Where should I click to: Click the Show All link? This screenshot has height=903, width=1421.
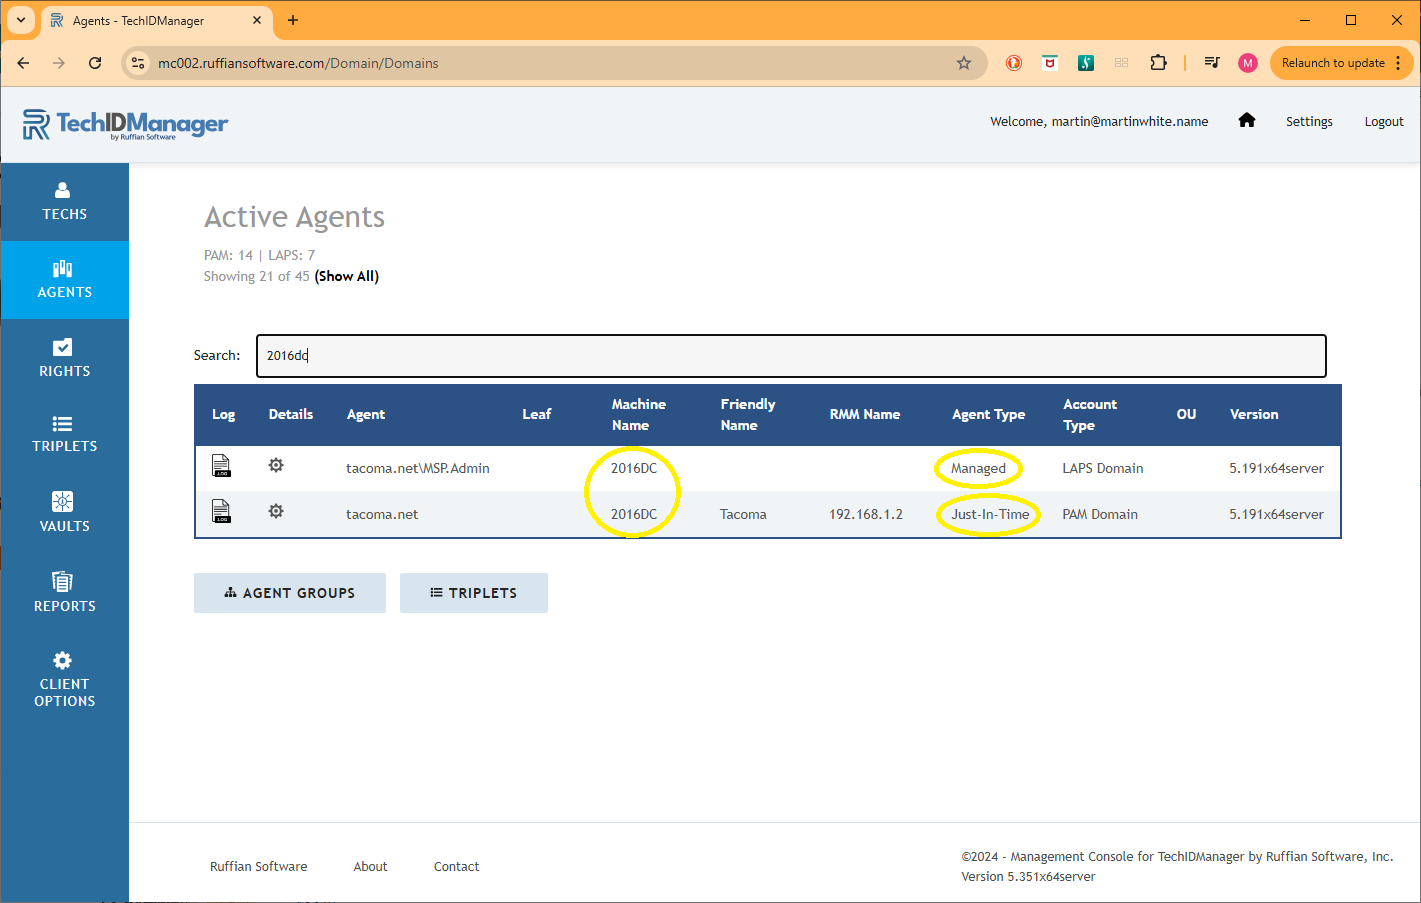click(x=347, y=277)
